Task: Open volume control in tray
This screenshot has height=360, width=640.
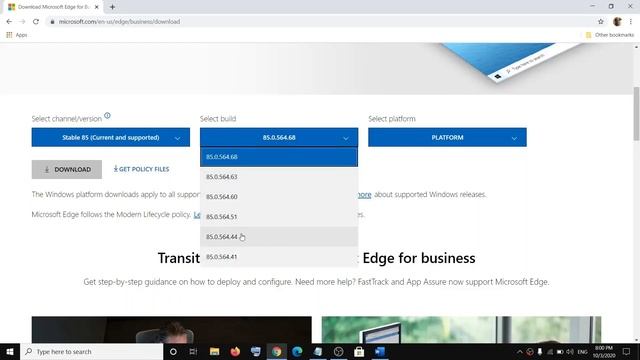Action: [570, 351]
